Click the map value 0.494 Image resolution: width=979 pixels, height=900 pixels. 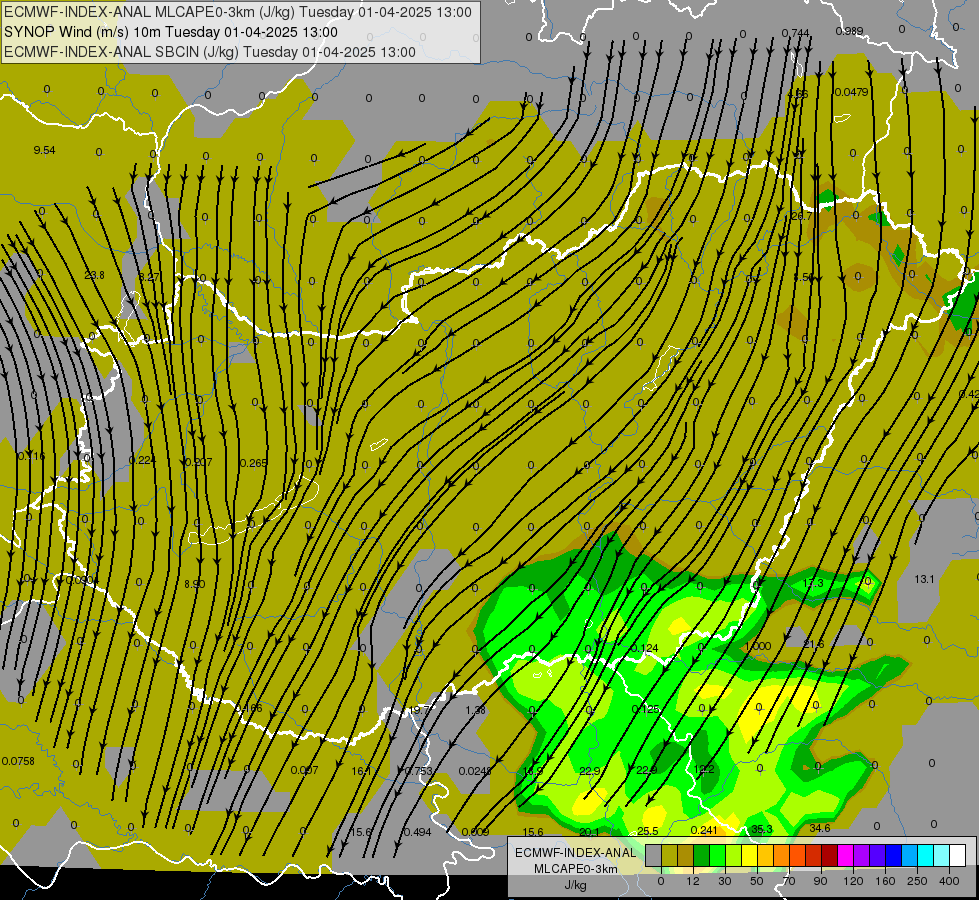pyautogui.click(x=417, y=832)
